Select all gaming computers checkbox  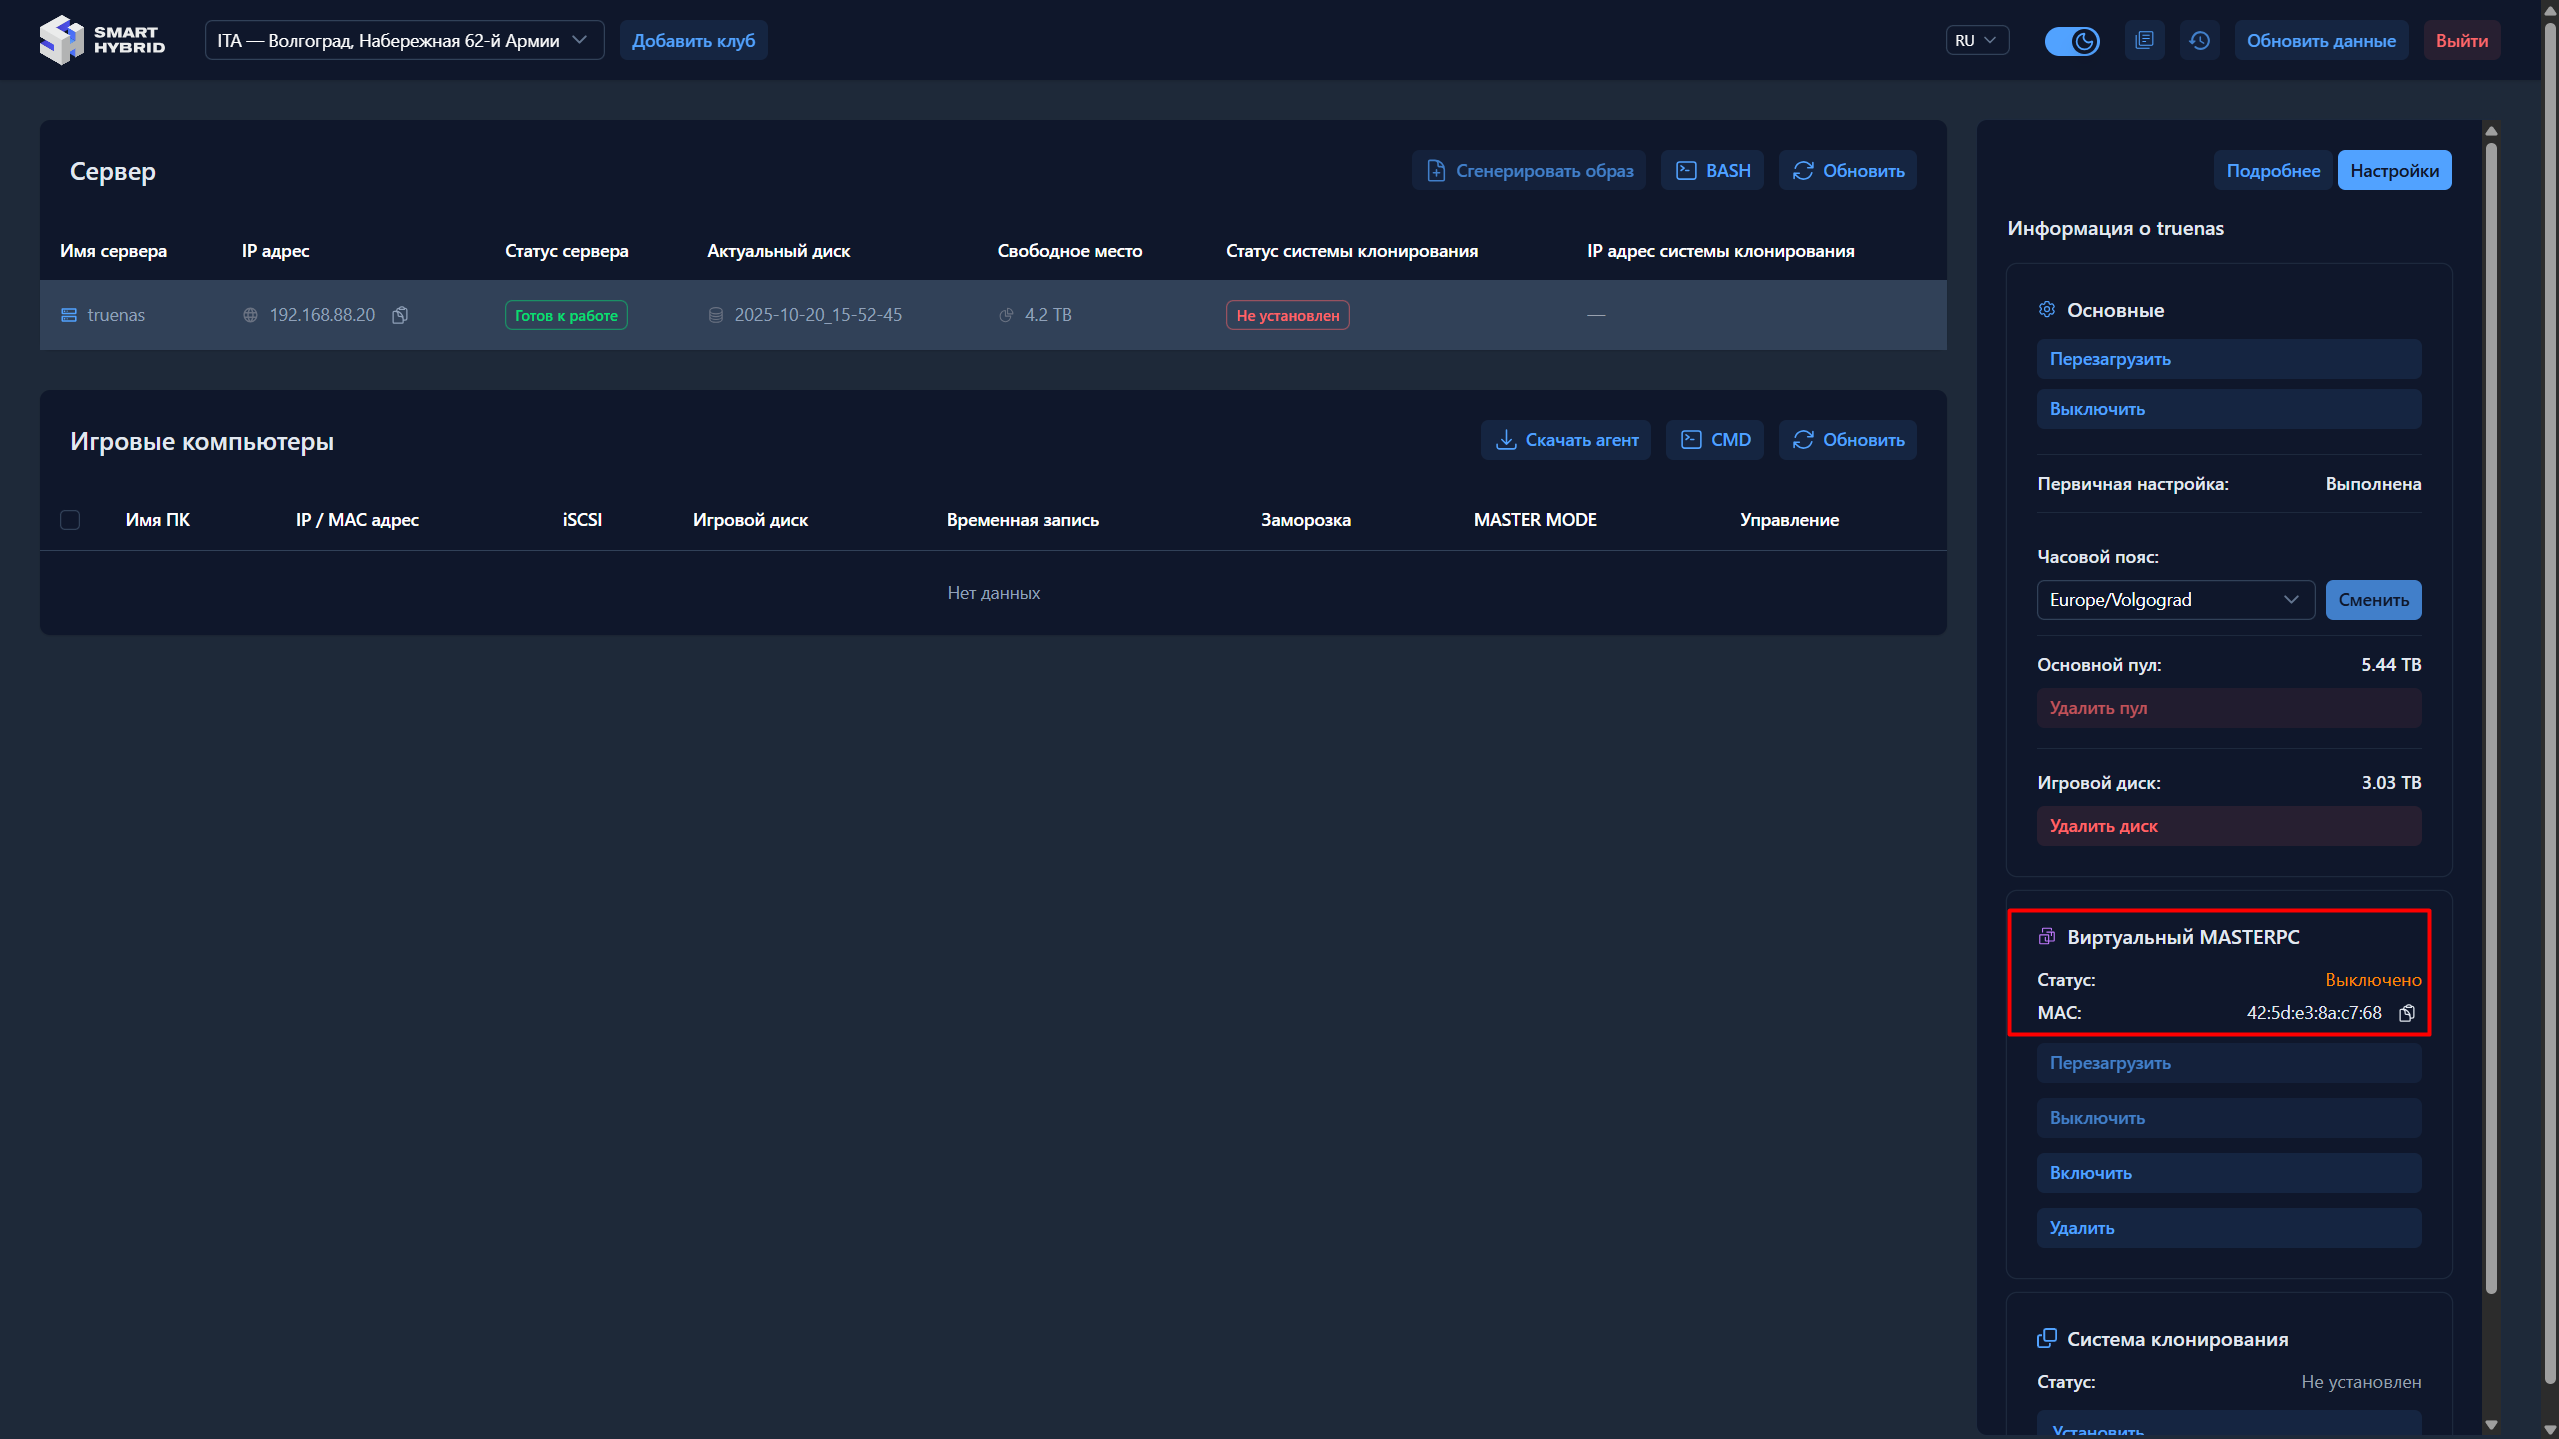click(70, 520)
